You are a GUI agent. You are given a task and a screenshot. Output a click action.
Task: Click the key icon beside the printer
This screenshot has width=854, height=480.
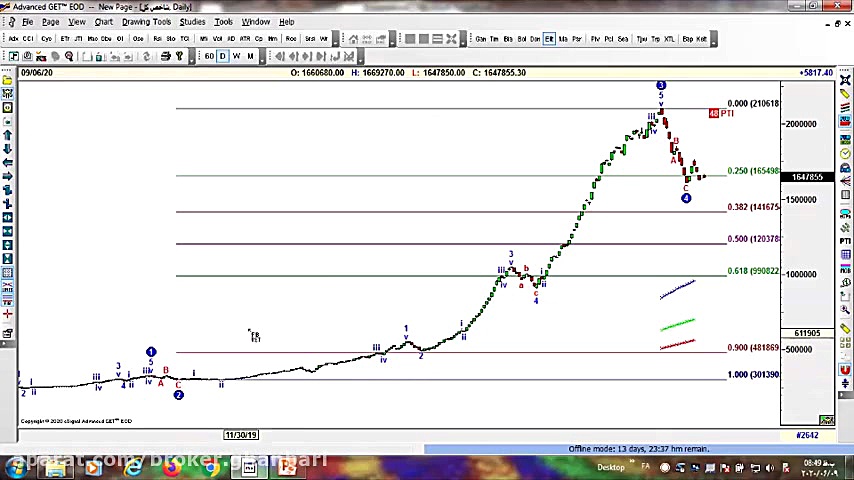[x=179, y=56]
